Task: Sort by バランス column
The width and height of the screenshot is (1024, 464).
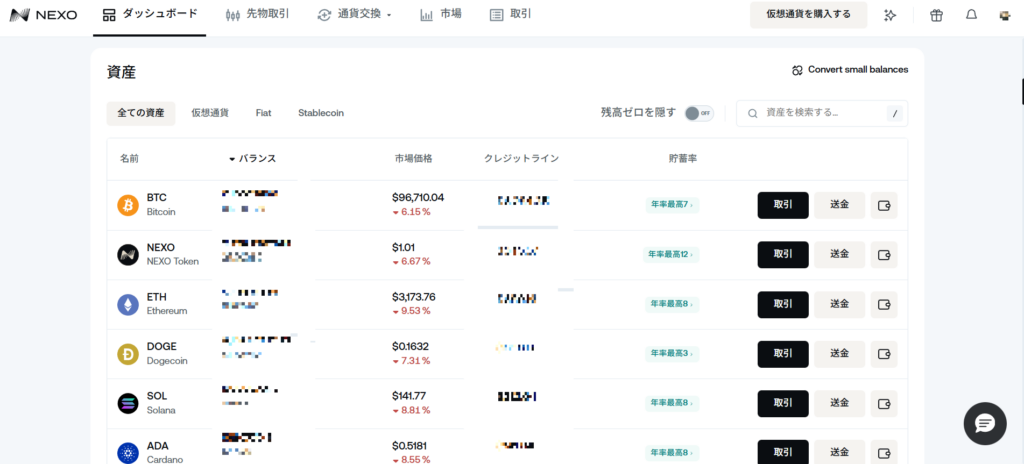Action: pos(252,159)
